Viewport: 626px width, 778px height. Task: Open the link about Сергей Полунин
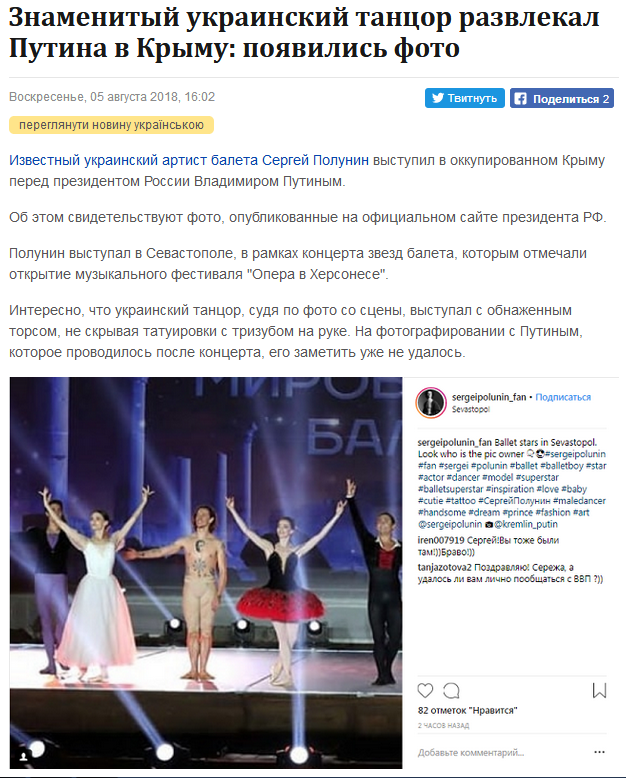(x=189, y=160)
